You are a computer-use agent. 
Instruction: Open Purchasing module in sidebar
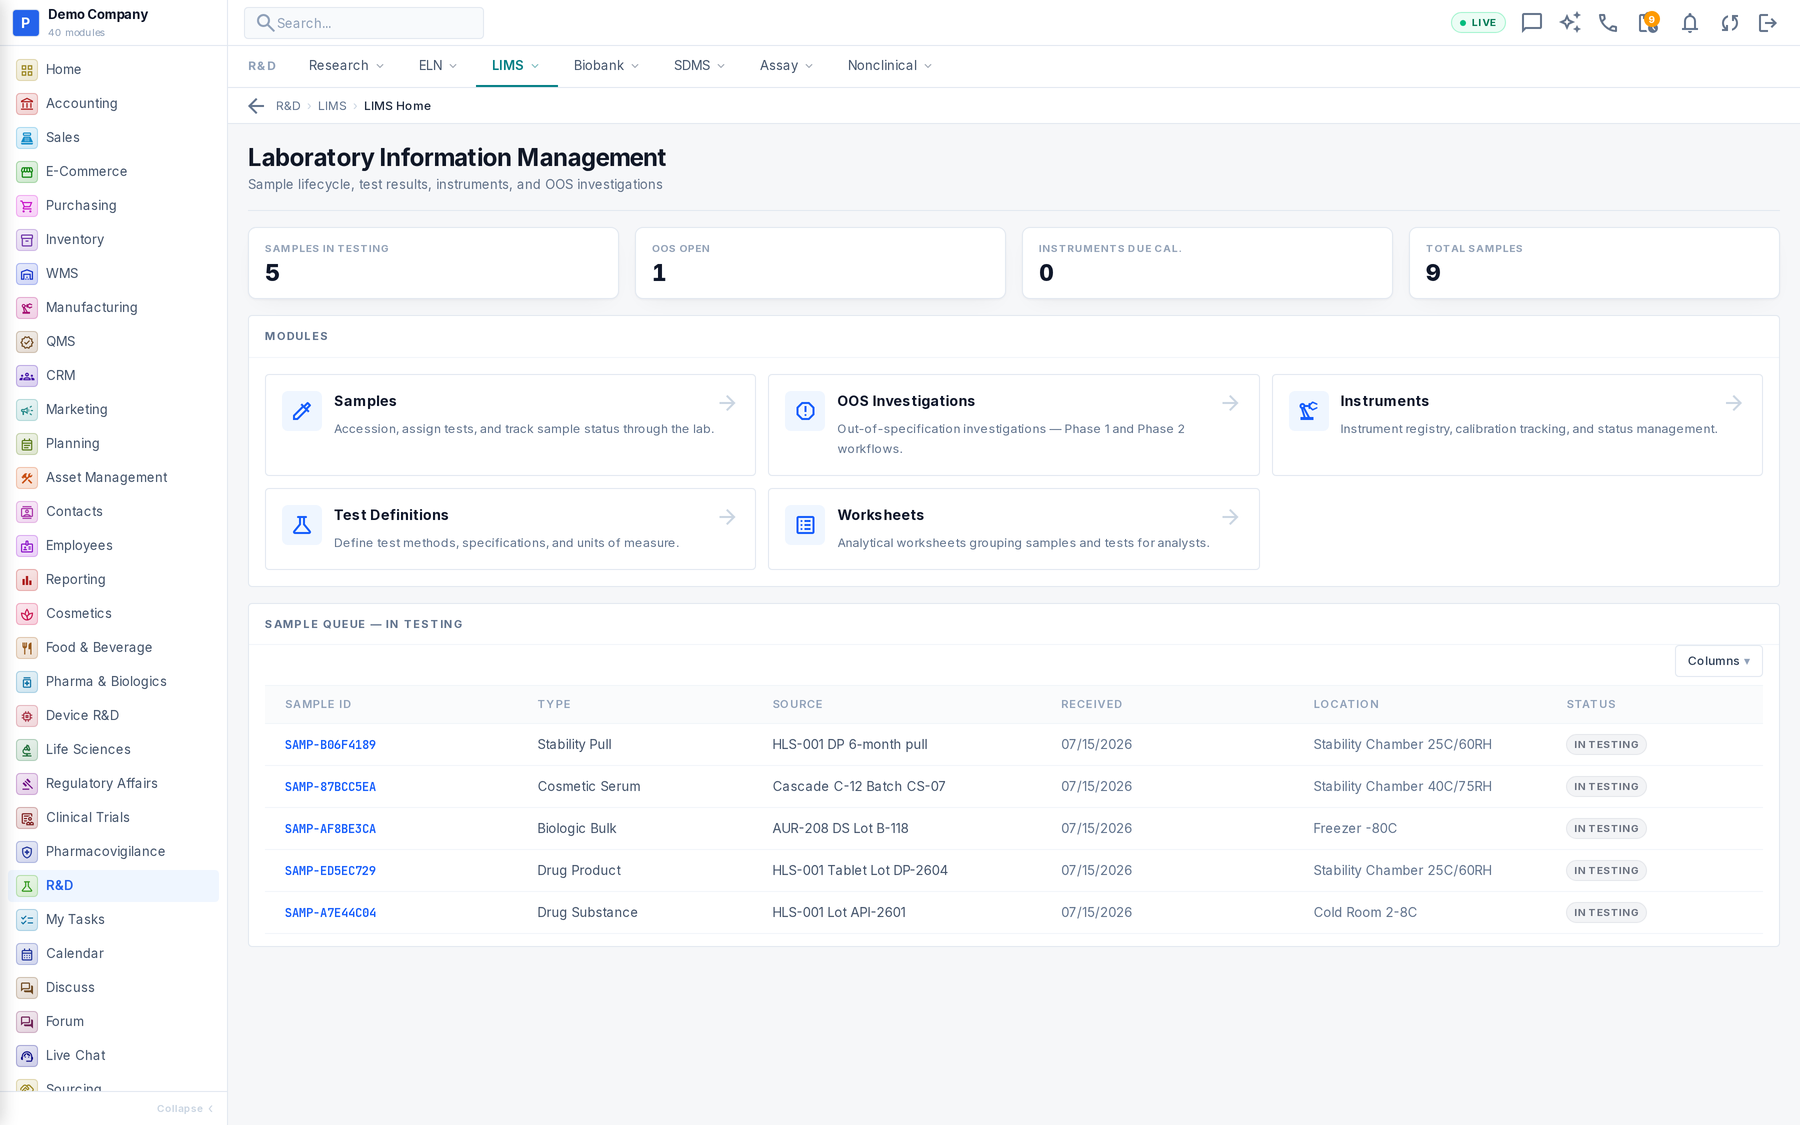(113, 206)
